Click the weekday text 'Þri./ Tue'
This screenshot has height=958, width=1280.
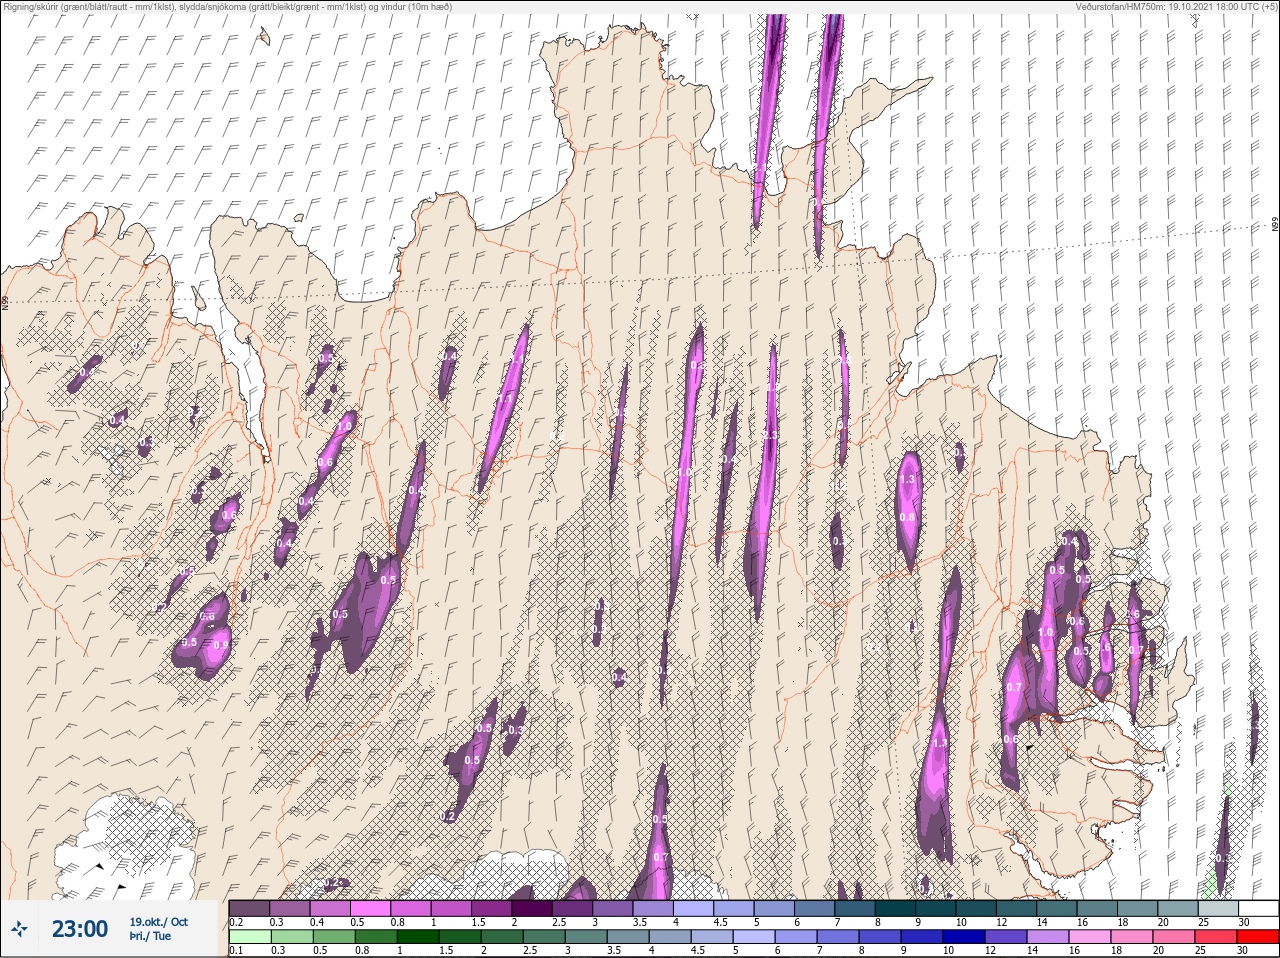[x=150, y=937]
